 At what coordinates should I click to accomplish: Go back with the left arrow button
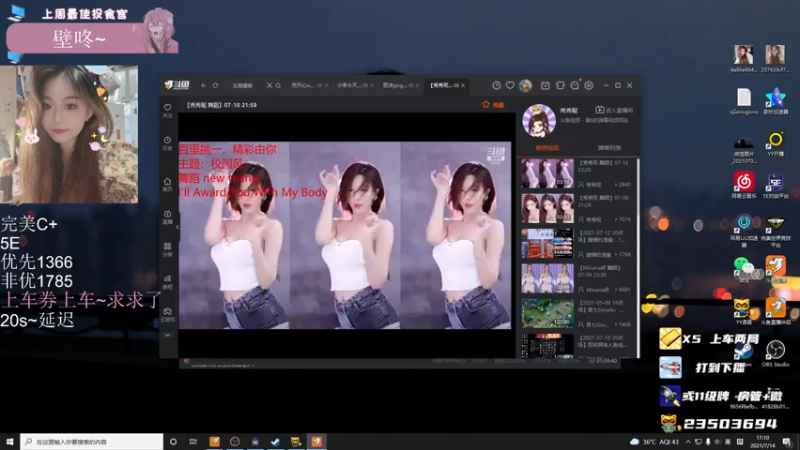(x=204, y=85)
